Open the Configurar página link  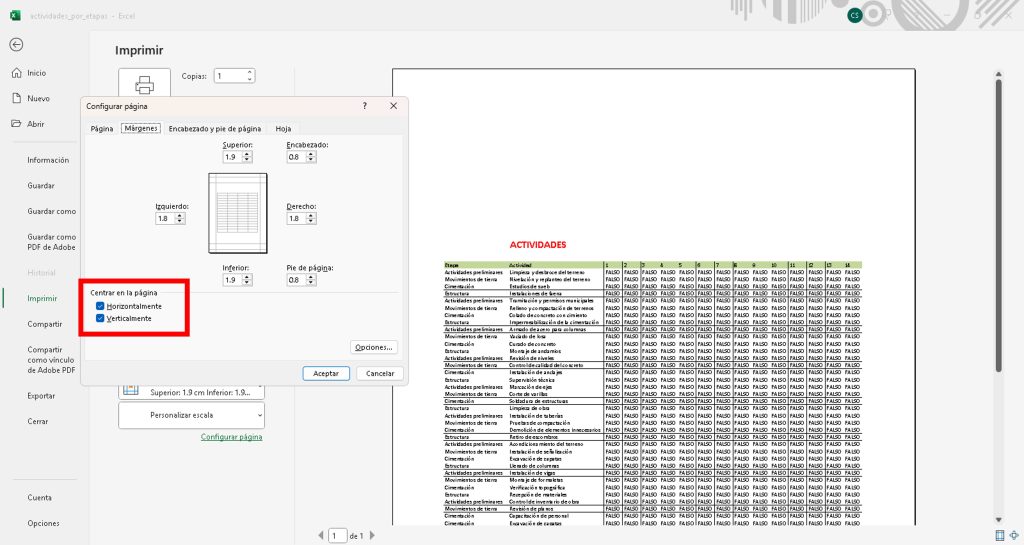(231, 437)
